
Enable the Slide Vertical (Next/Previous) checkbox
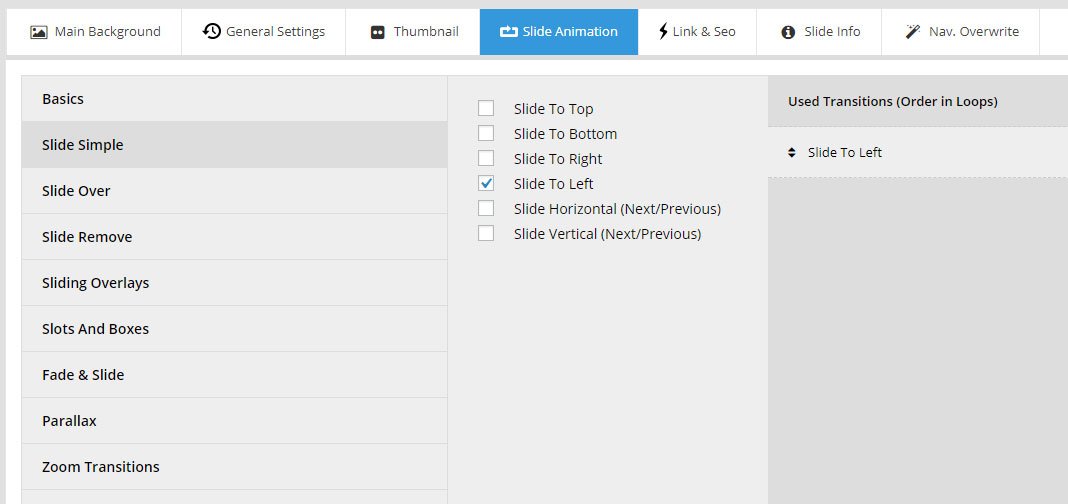pyautogui.click(x=486, y=234)
